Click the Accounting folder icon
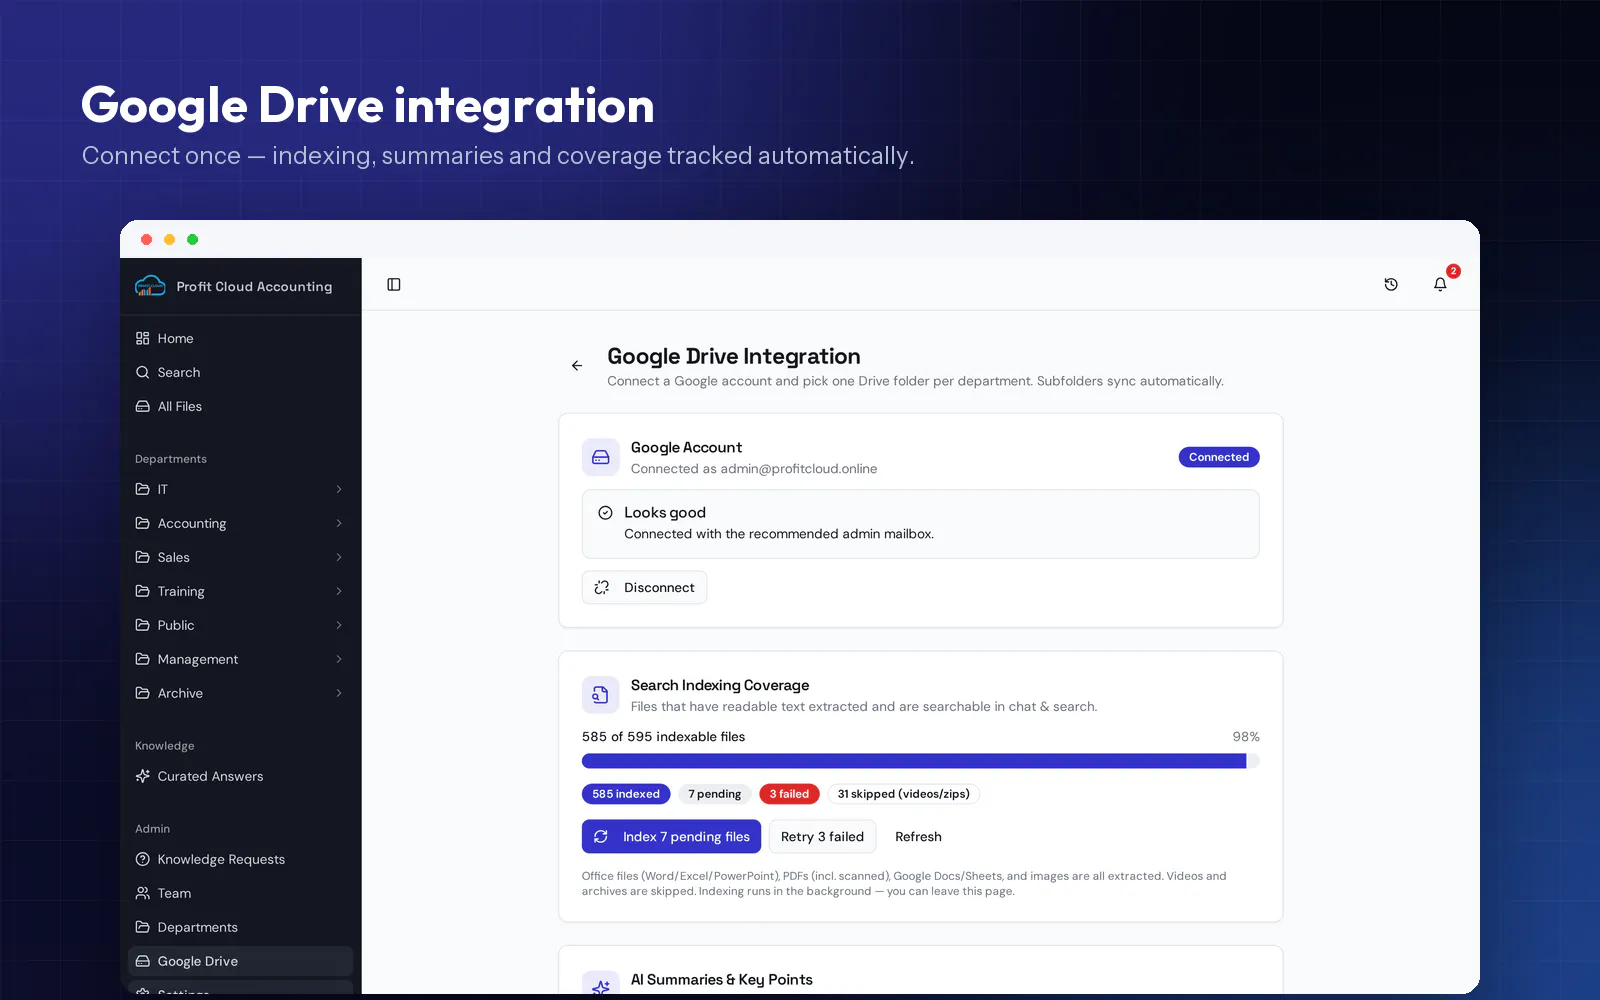1600x1000 pixels. (143, 524)
